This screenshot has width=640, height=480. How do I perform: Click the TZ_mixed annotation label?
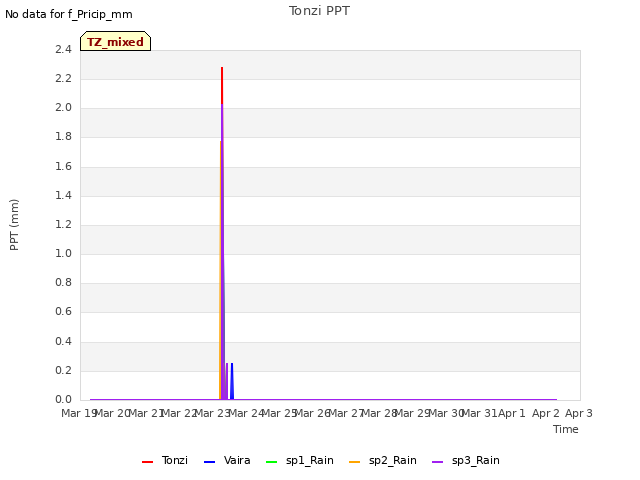116,41
